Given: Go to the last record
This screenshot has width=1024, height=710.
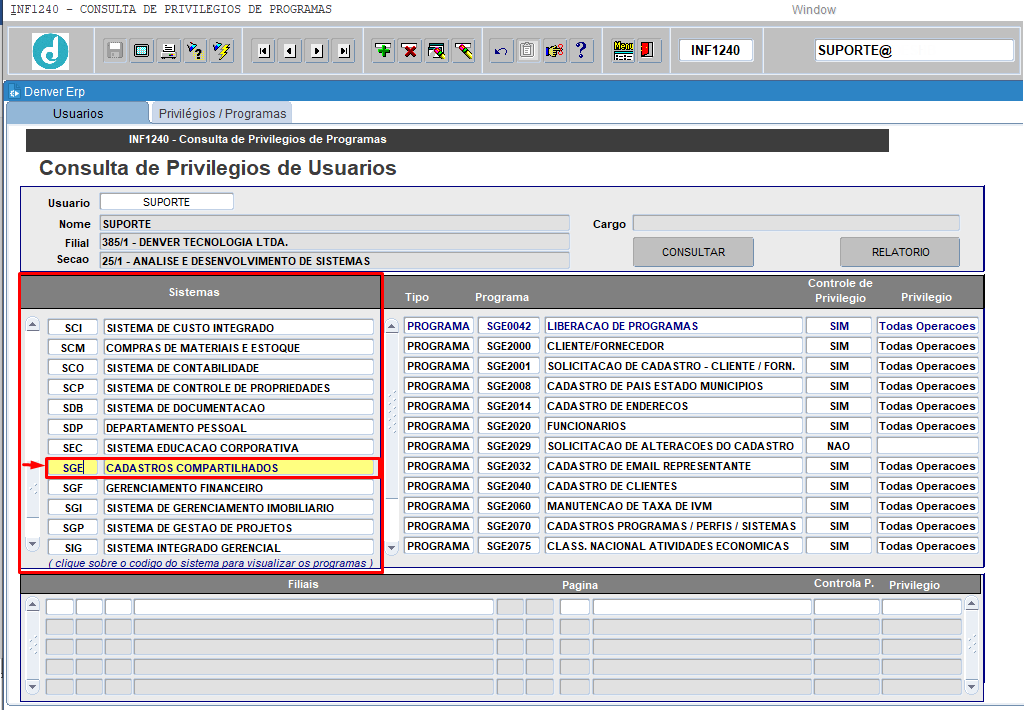Looking at the screenshot, I should tap(344, 50).
